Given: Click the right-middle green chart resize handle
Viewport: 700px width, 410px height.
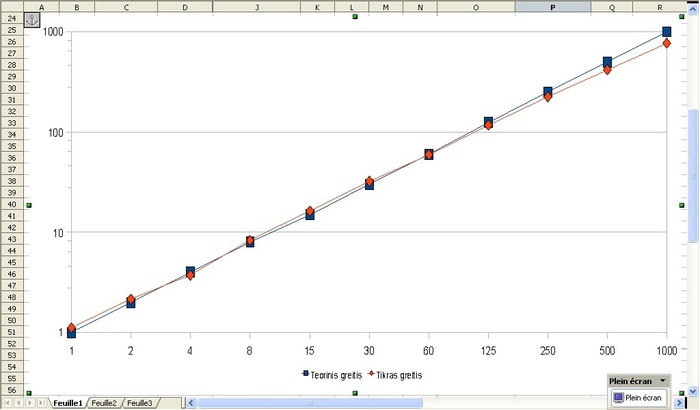Looking at the screenshot, I should point(681,205).
